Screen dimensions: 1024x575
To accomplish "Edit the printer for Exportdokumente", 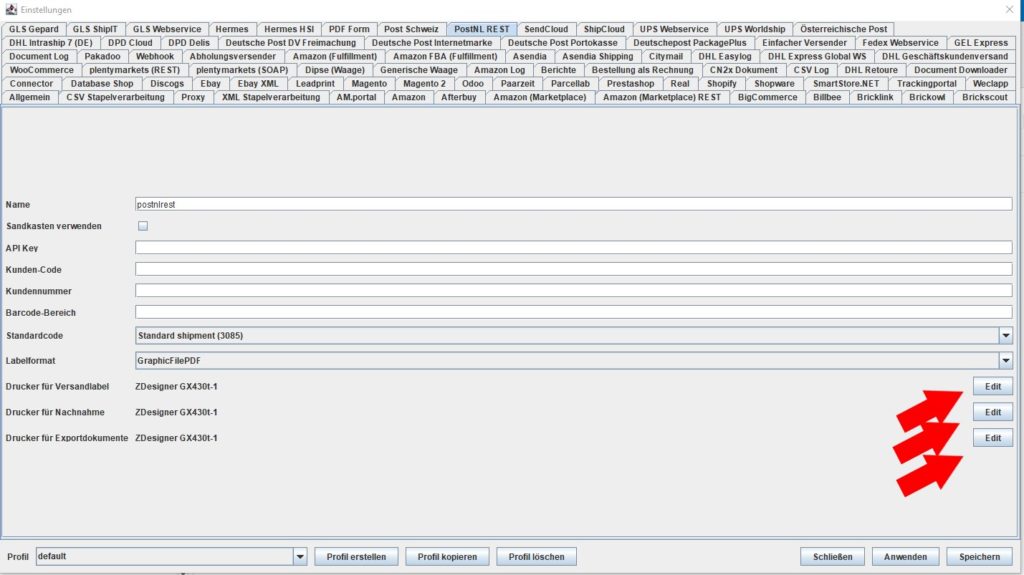I will coord(993,438).
